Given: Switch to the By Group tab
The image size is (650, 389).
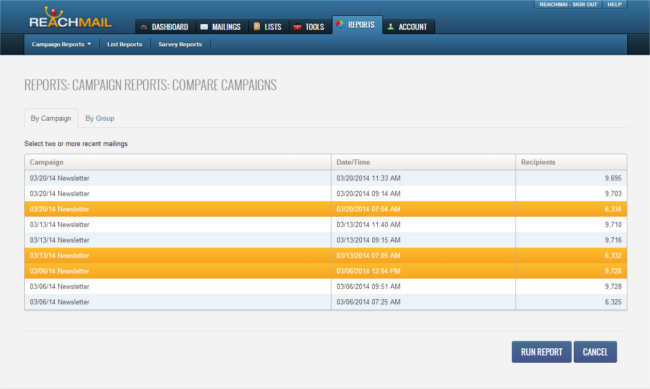Looking at the screenshot, I should pyautogui.click(x=99, y=118).
